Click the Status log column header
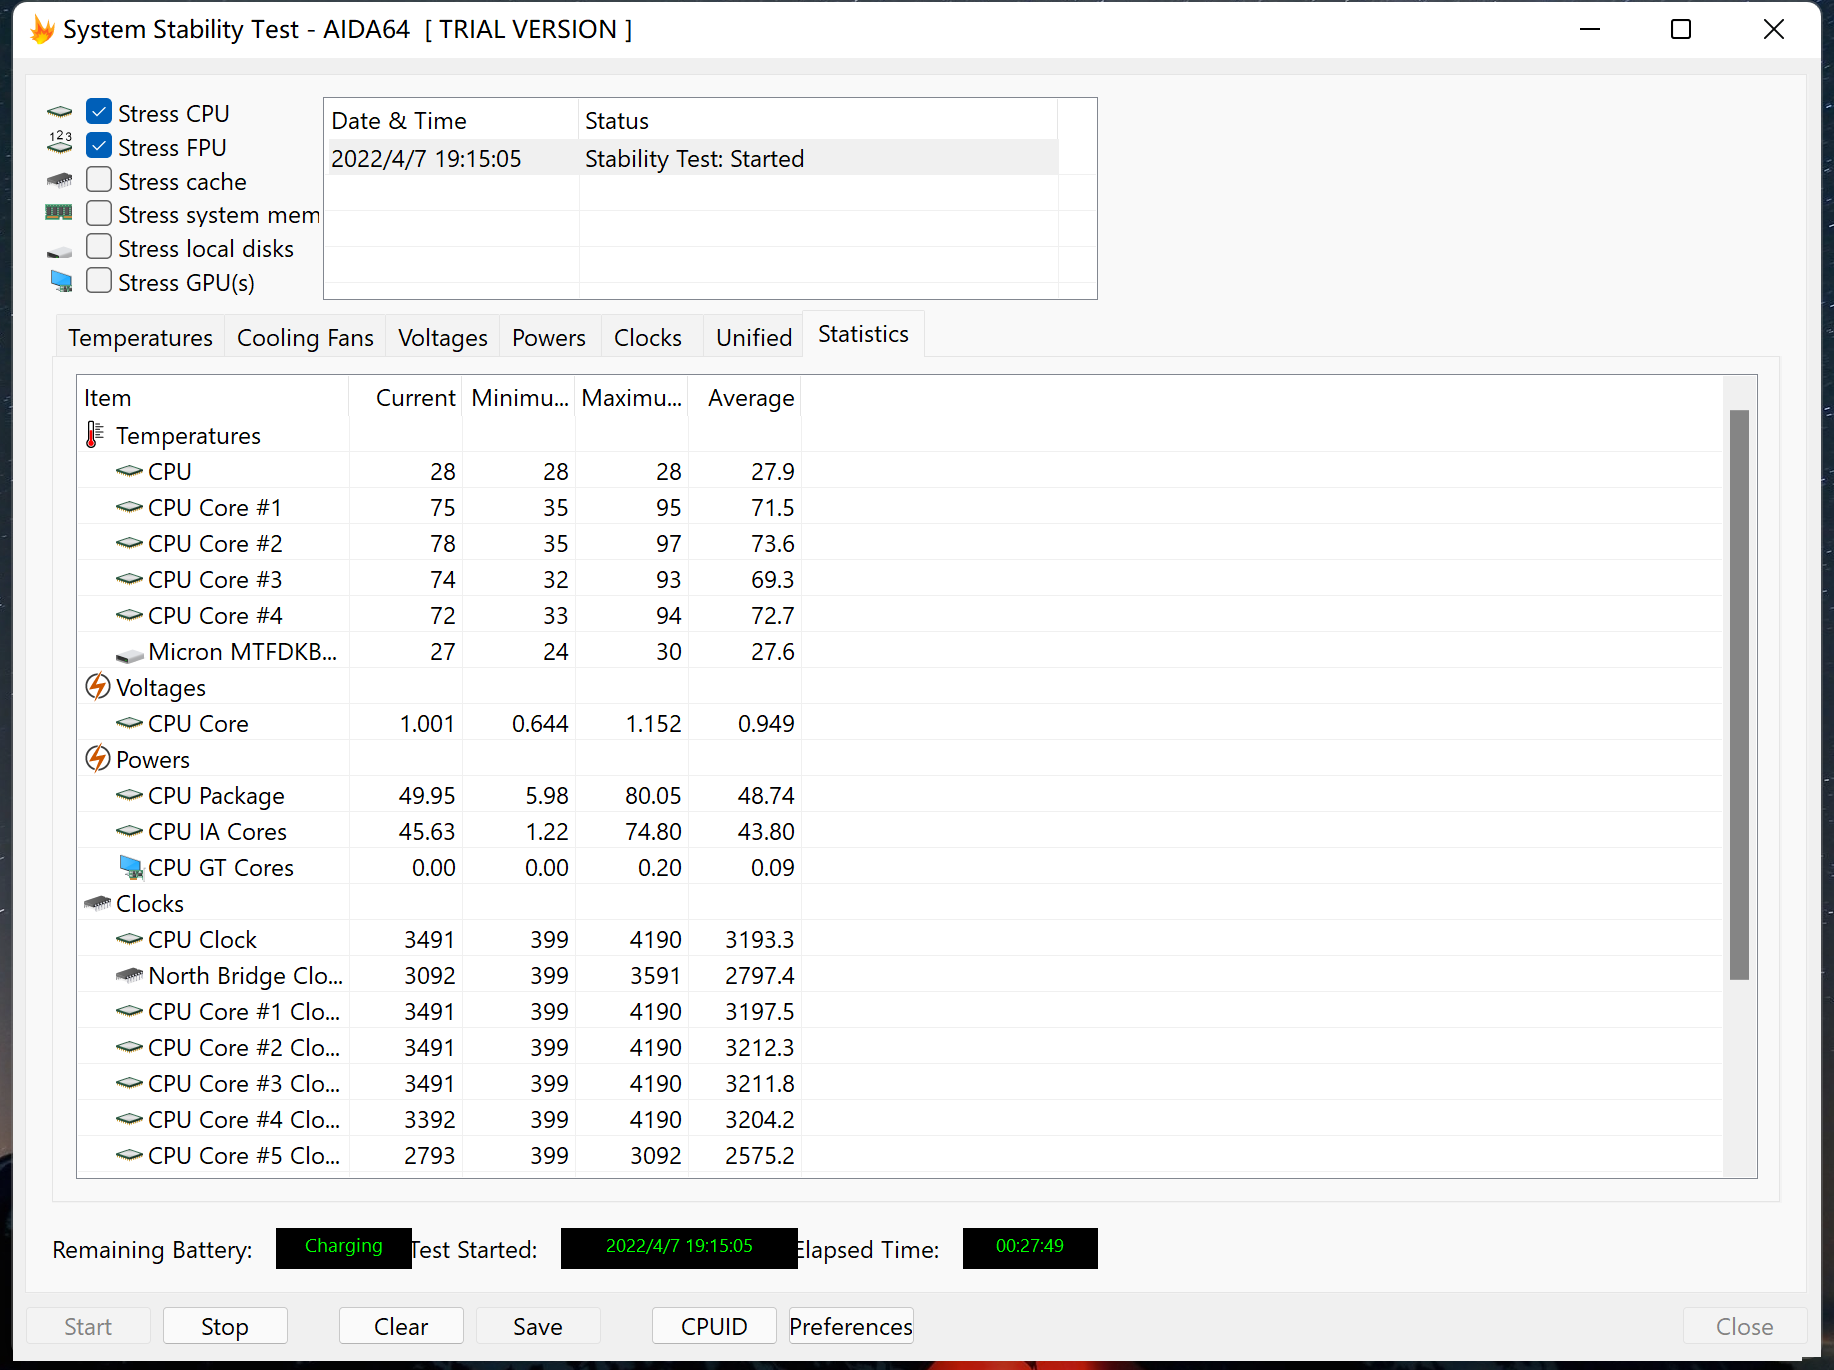The height and width of the screenshot is (1370, 1834). [818, 121]
